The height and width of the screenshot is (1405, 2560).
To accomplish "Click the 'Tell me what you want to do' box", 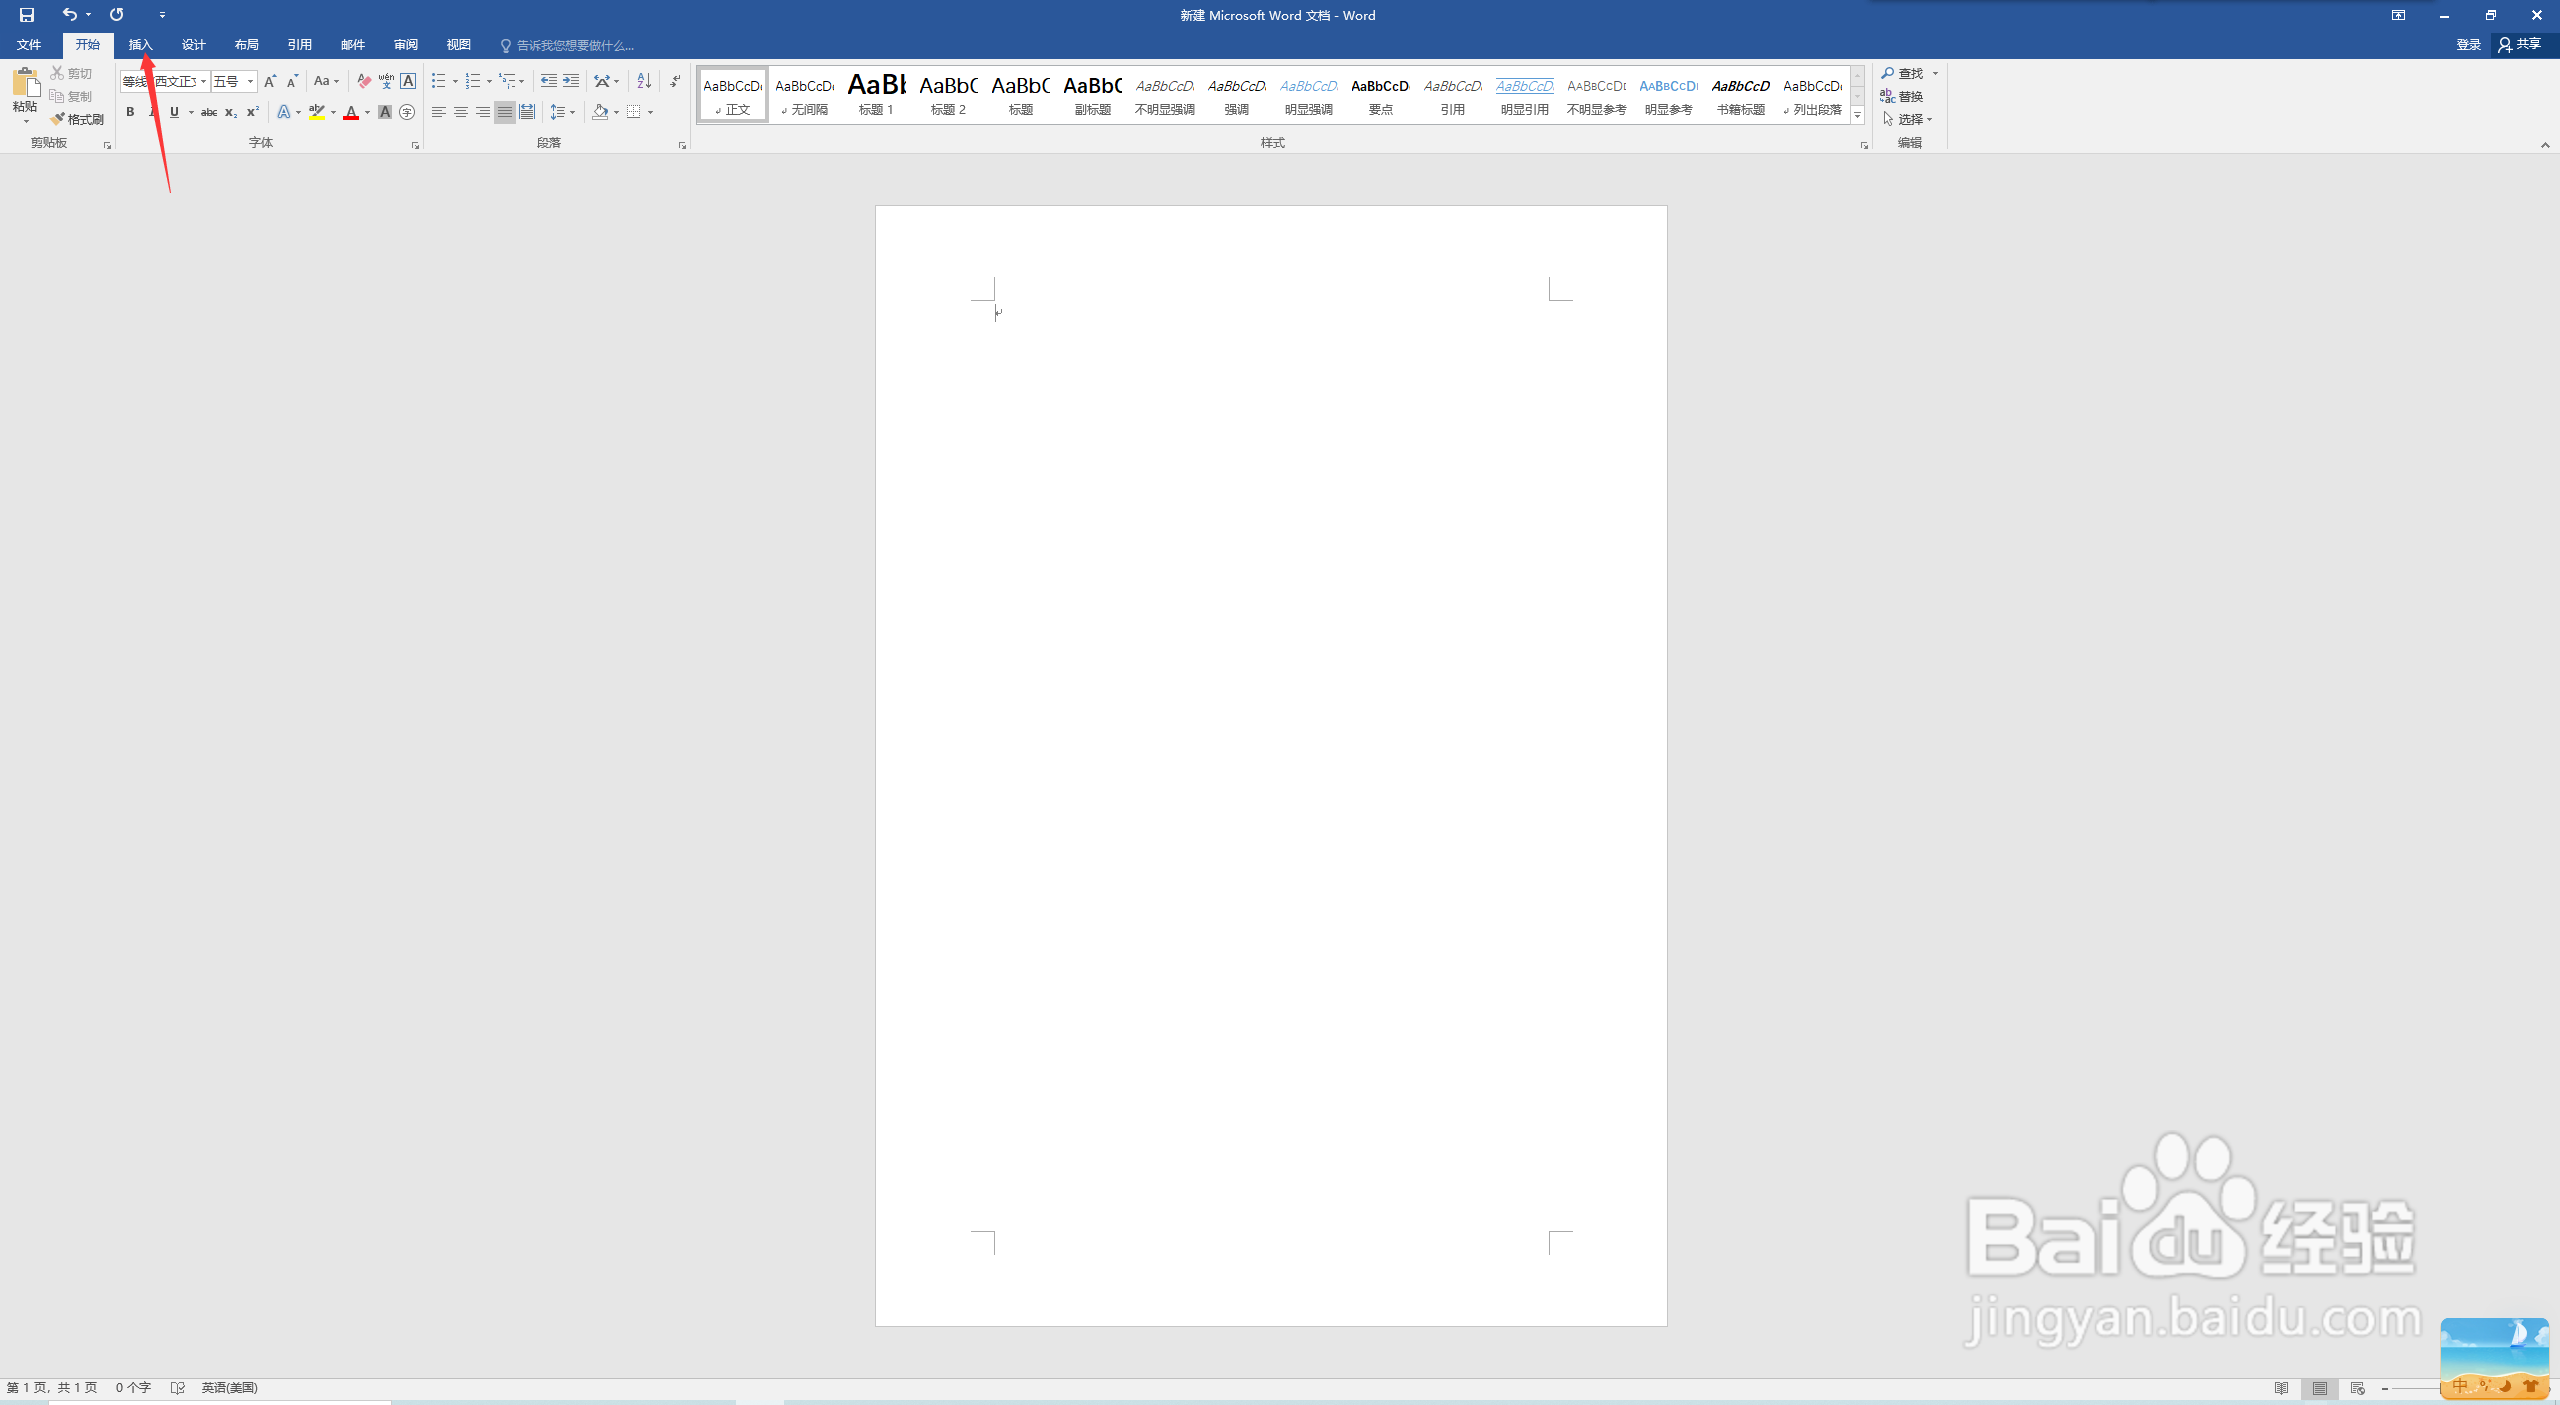I will coord(567,46).
